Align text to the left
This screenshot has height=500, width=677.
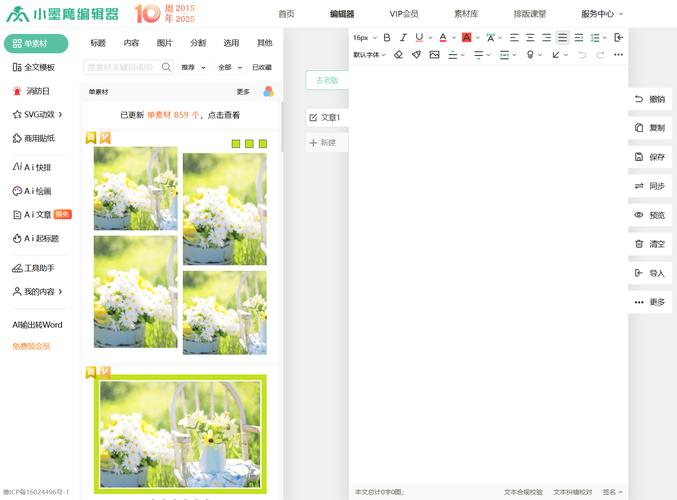click(514, 38)
